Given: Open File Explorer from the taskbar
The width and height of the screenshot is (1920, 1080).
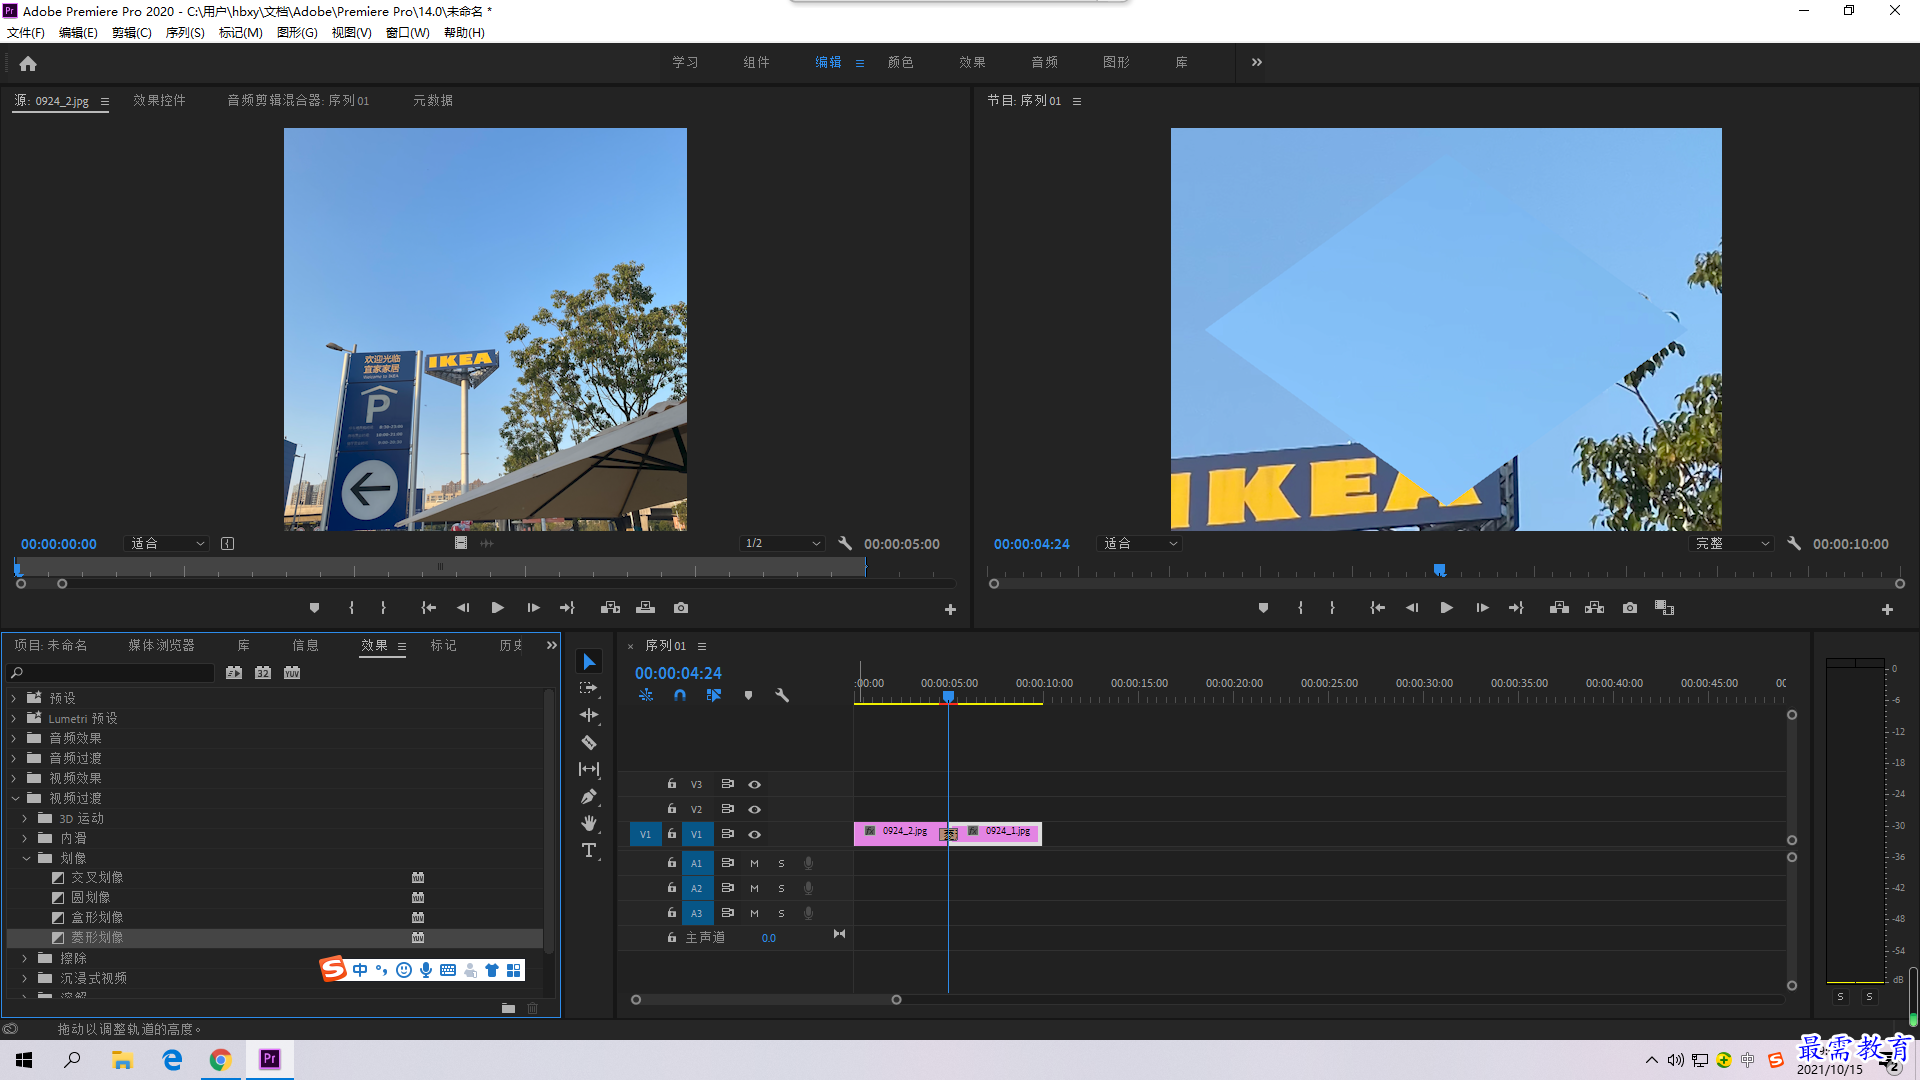Looking at the screenshot, I should [x=122, y=1060].
